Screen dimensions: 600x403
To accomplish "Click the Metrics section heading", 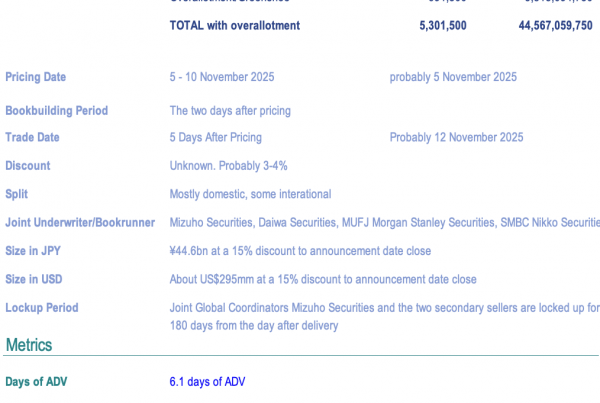I will point(28,345).
